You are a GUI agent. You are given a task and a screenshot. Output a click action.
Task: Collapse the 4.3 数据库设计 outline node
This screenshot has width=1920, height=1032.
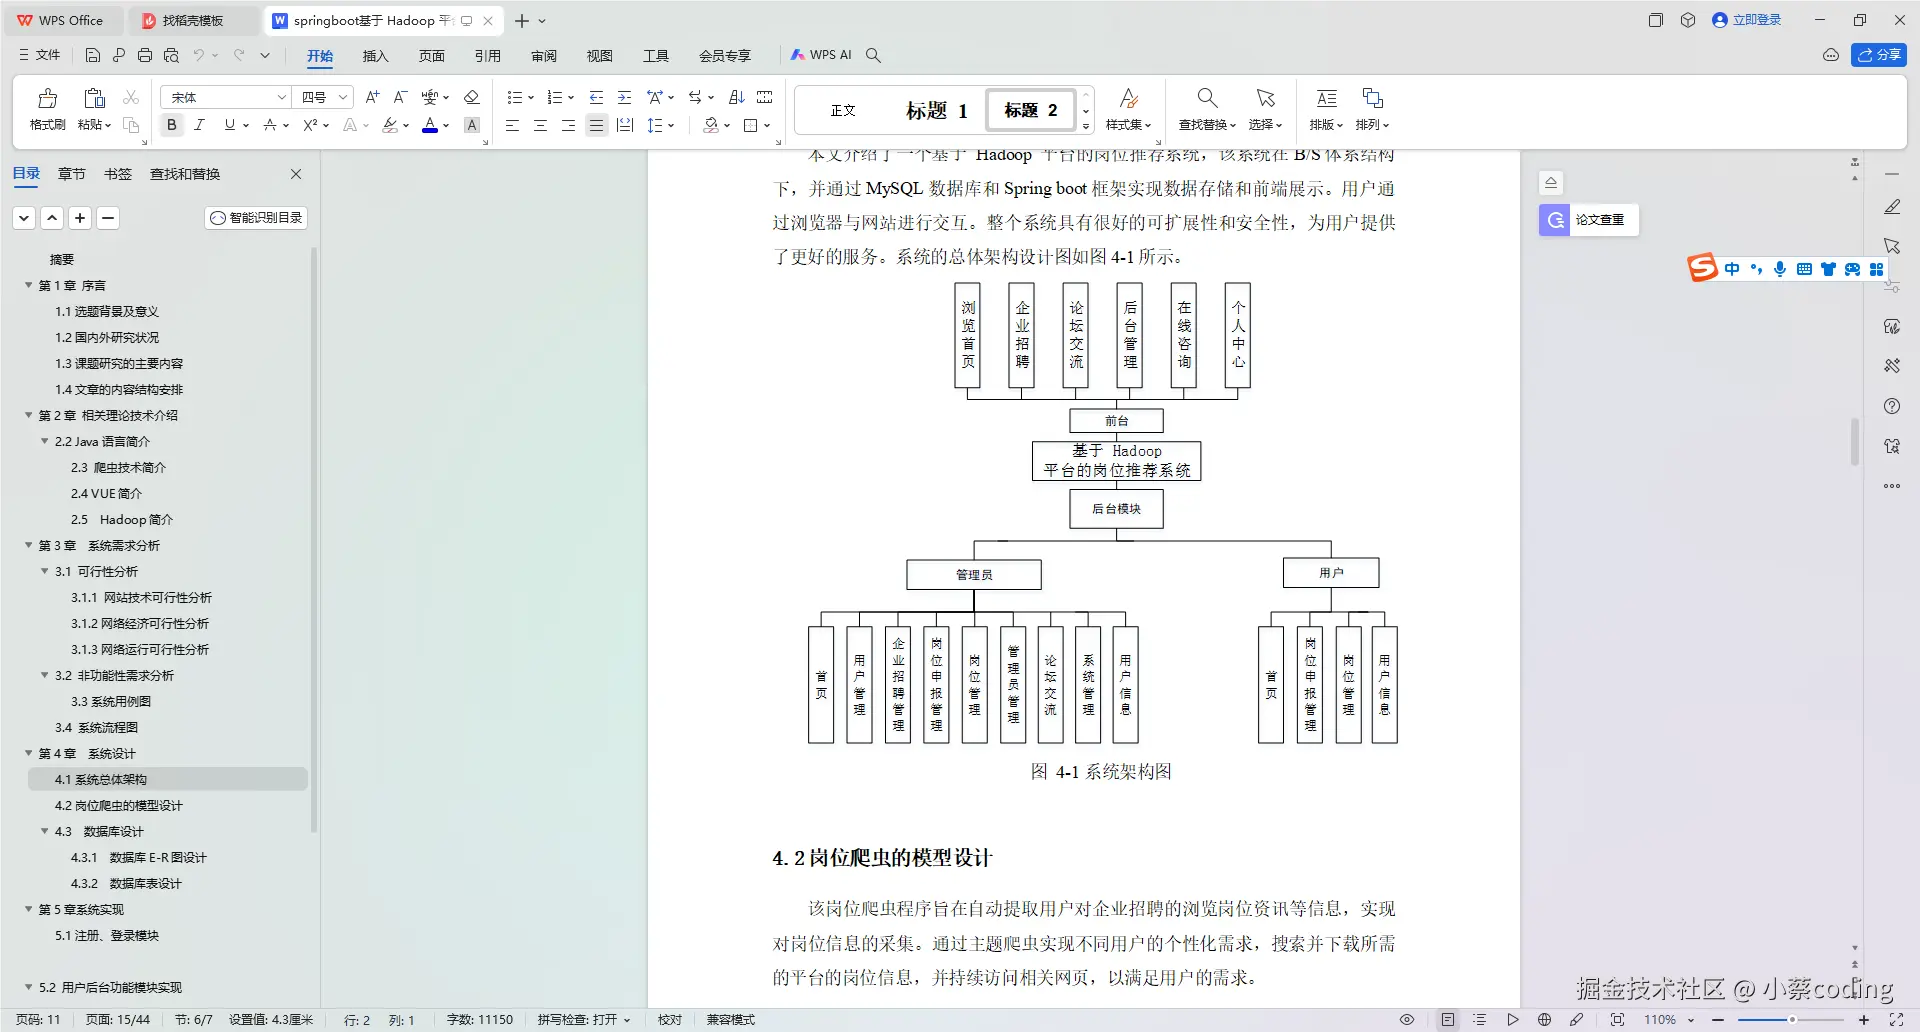[x=45, y=831]
